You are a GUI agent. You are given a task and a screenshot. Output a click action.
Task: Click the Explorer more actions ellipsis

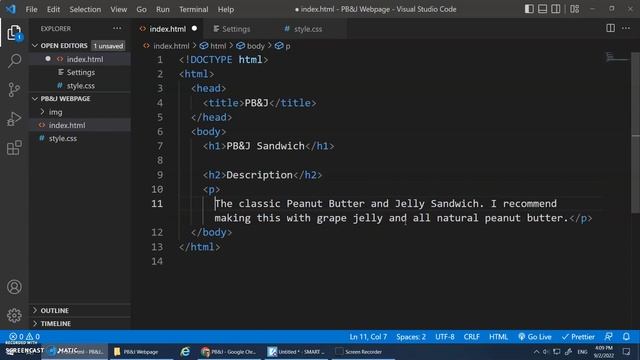(x=117, y=29)
